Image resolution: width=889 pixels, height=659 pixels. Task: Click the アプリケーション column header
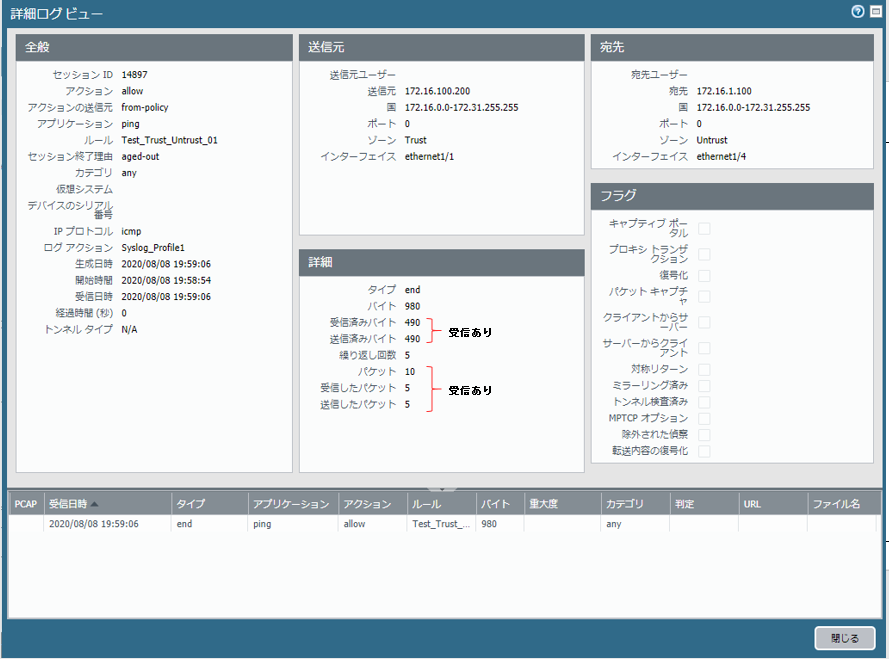coord(293,504)
